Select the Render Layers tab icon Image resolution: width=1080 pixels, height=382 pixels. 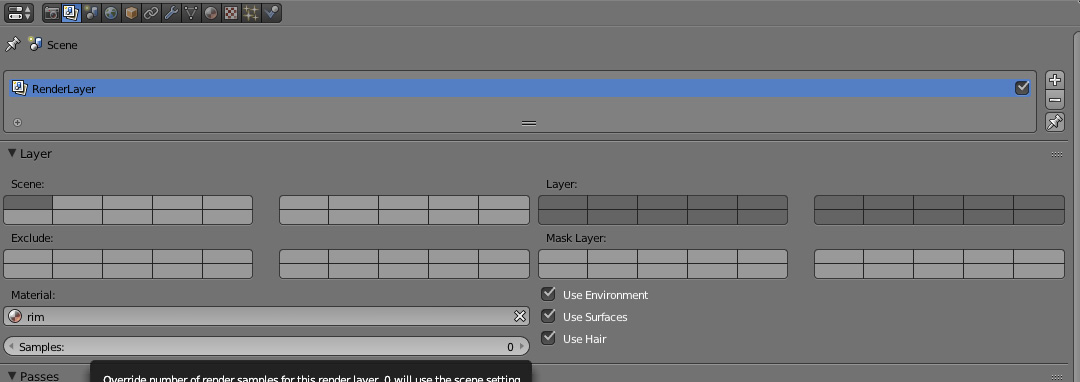tap(72, 12)
